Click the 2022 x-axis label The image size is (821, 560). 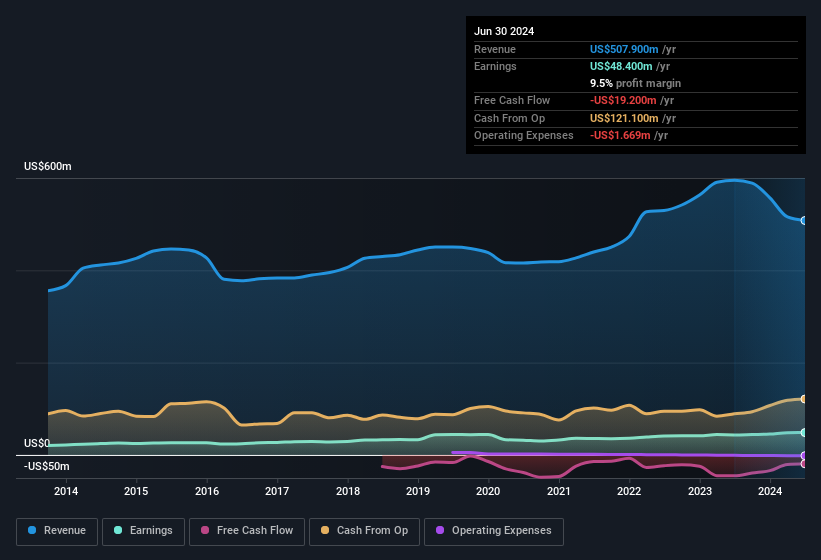pos(629,491)
